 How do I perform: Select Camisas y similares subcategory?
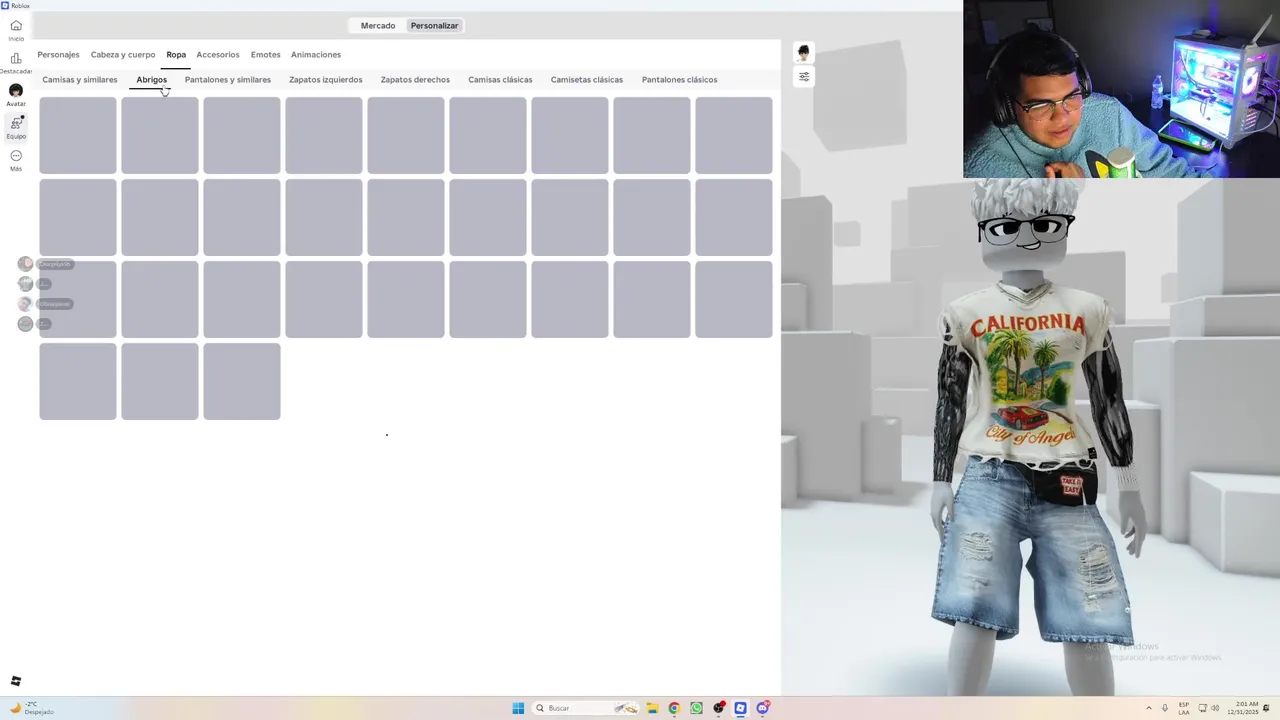pos(80,80)
